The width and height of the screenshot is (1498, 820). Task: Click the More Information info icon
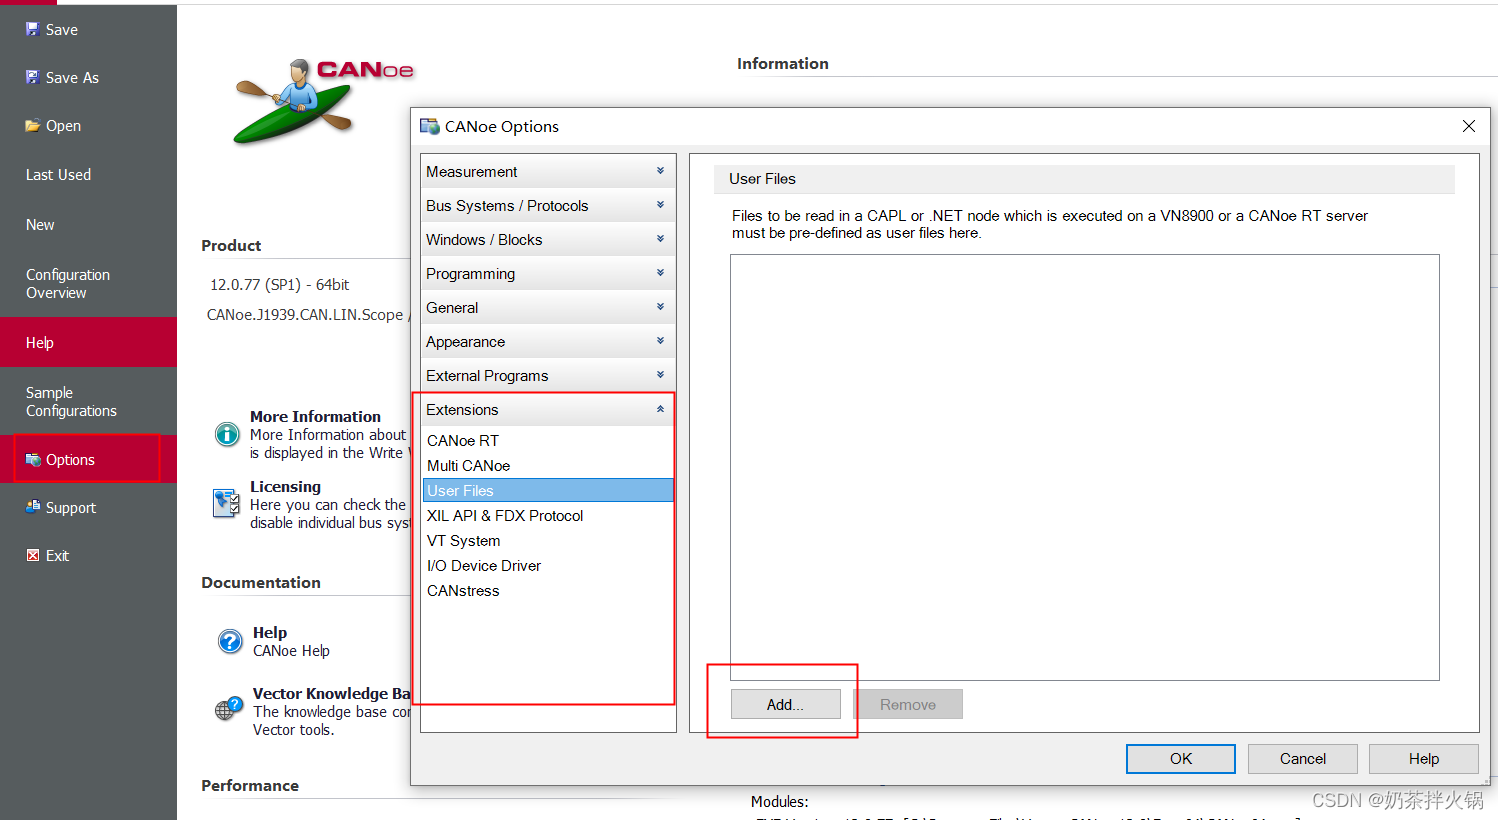[x=228, y=434]
